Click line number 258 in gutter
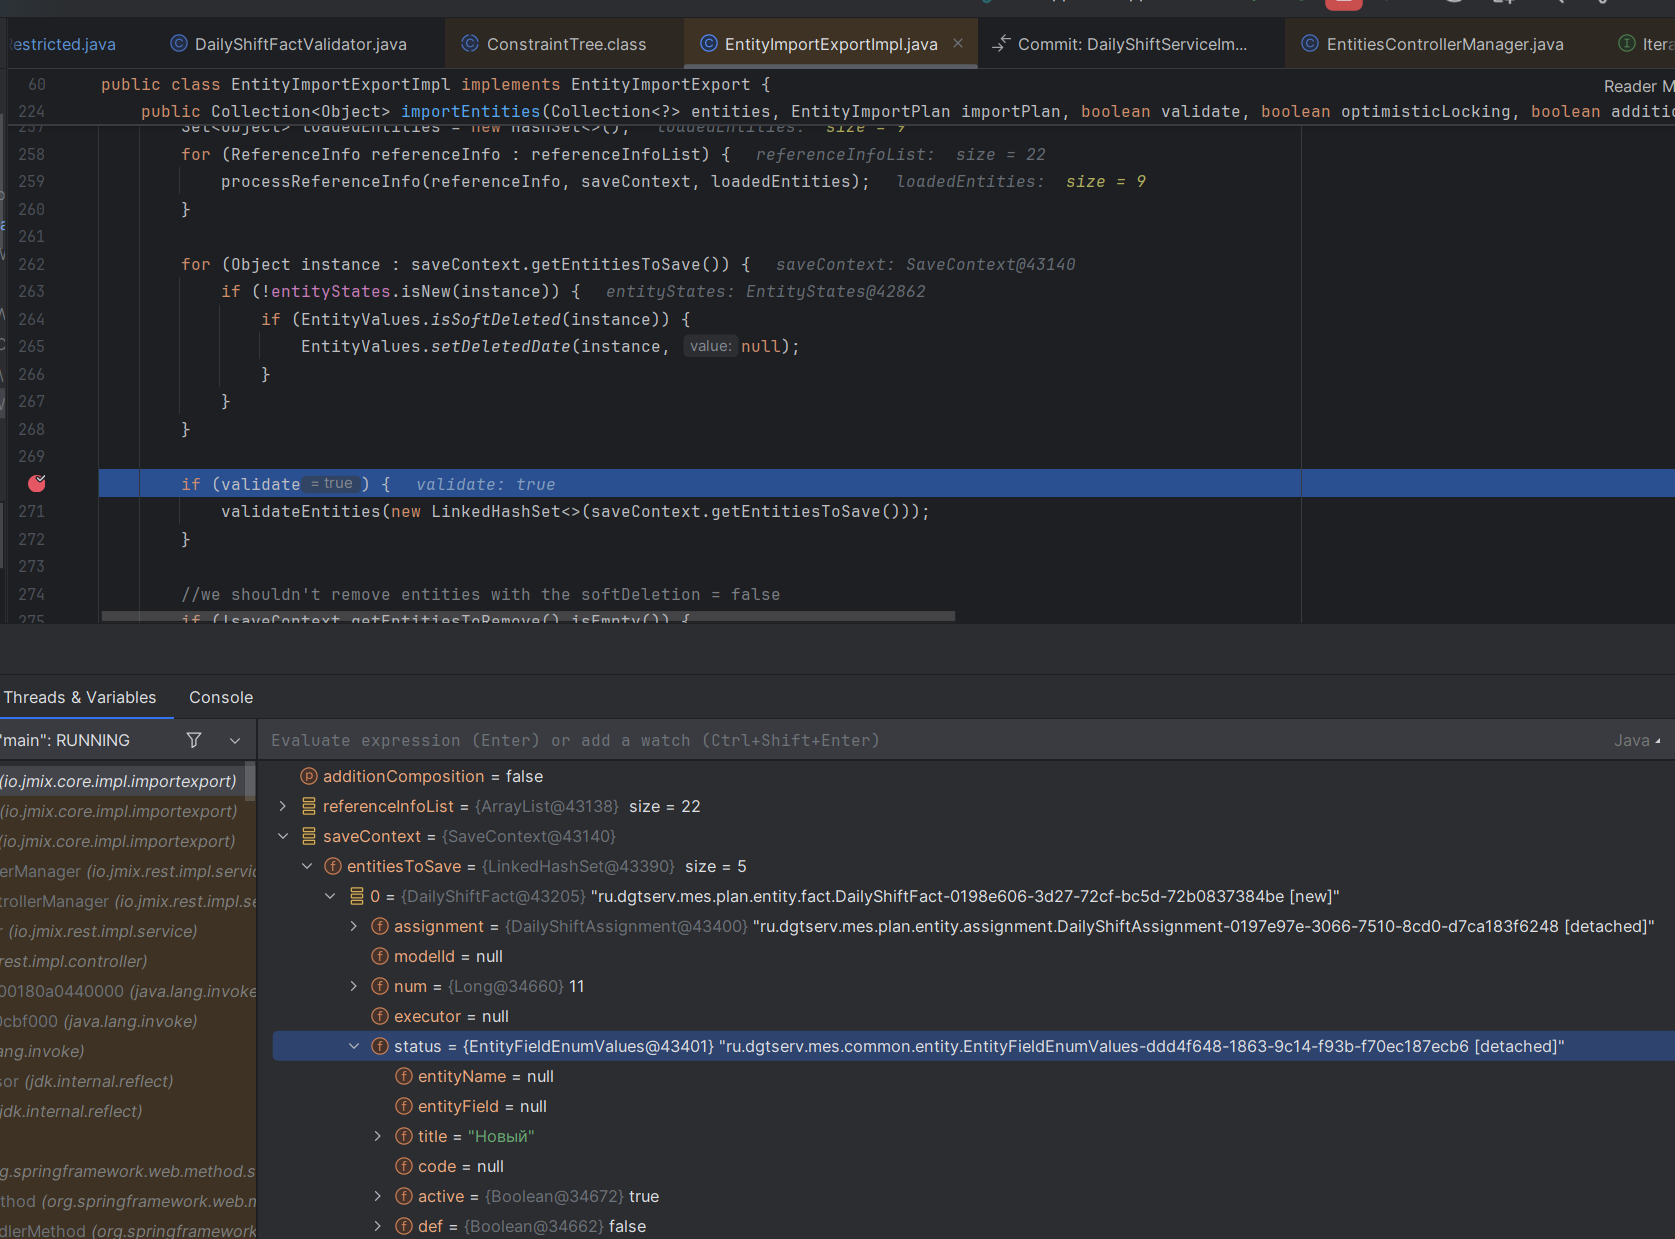 (31, 154)
